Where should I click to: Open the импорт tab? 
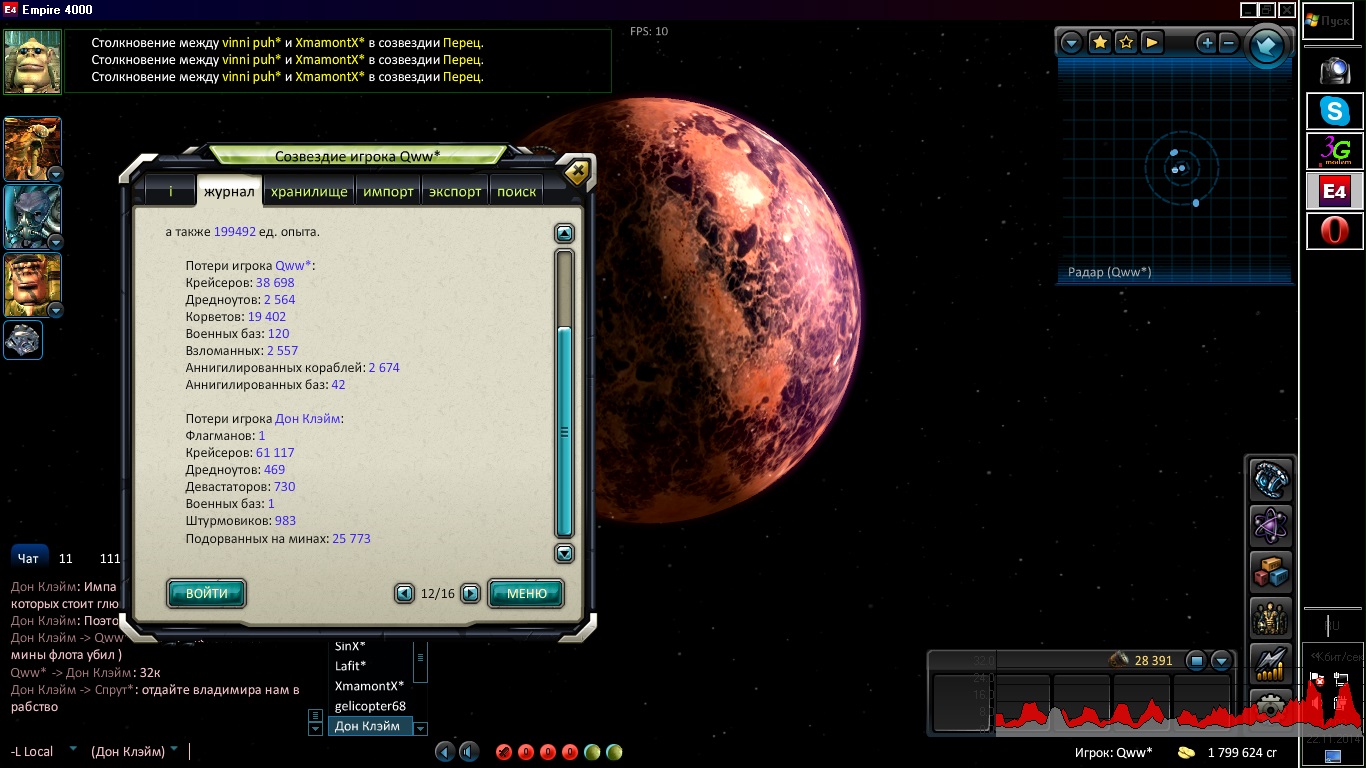(388, 191)
